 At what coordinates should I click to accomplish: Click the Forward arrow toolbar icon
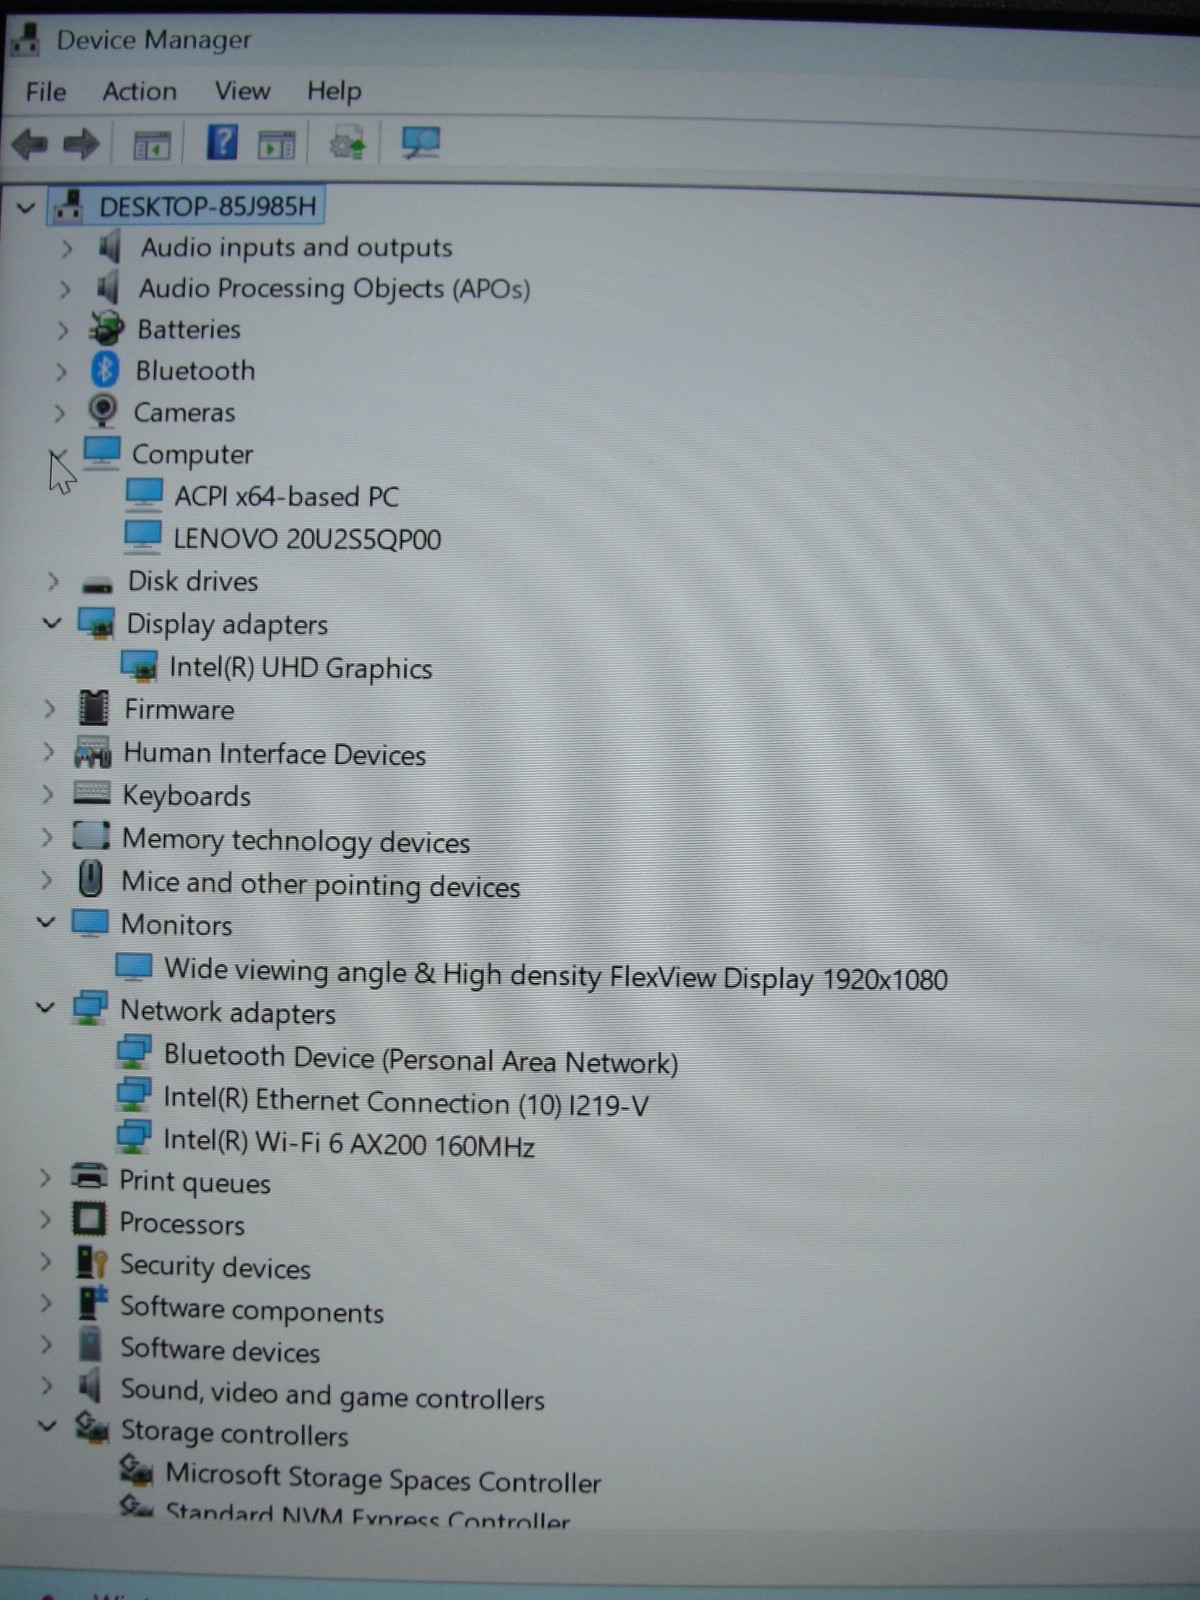coord(81,144)
